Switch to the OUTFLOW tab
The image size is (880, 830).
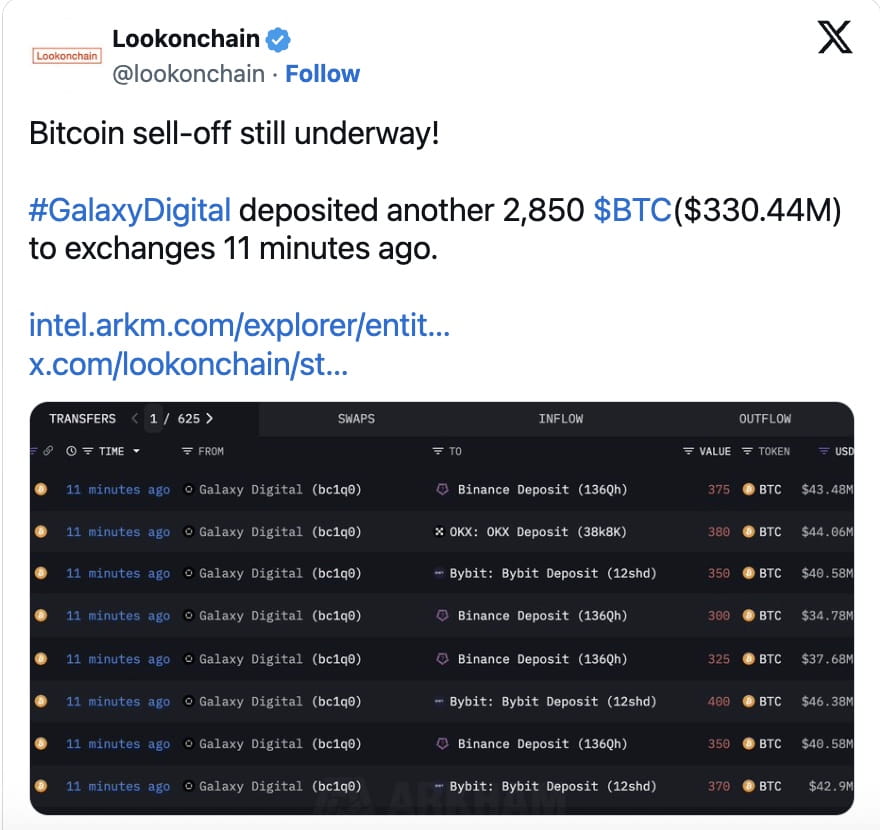[x=765, y=419]
